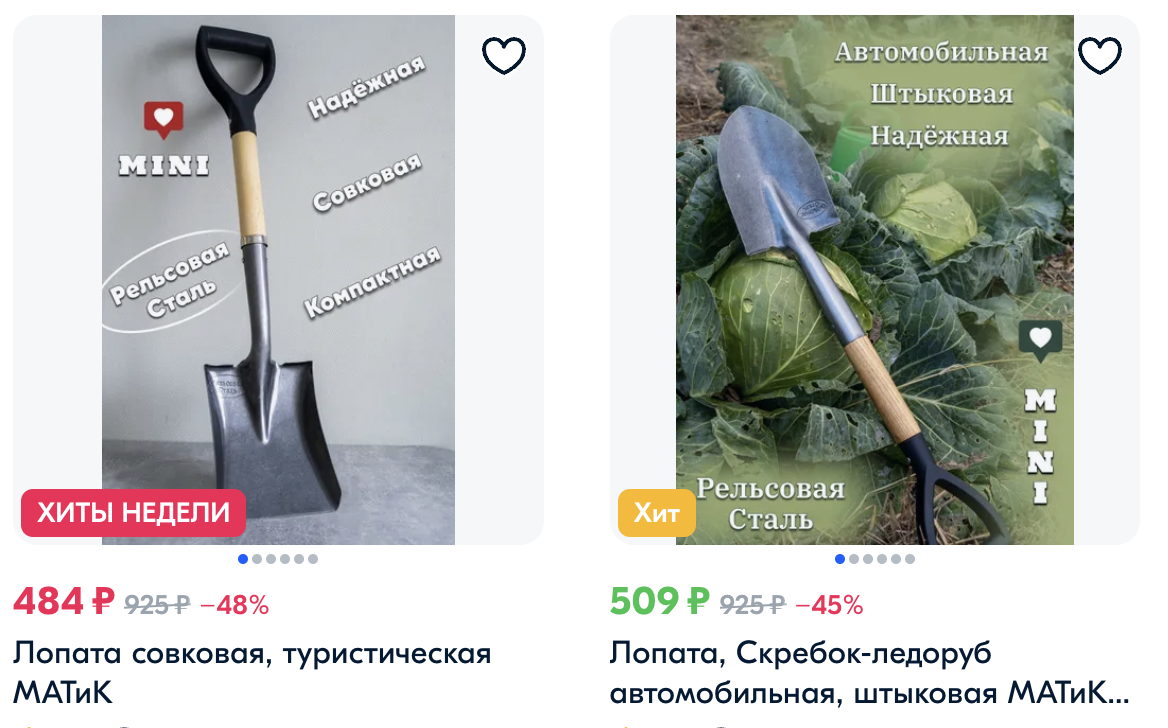Add the scoop shovel to favorites
The image size is (1168, 728).
coord(504,55)
